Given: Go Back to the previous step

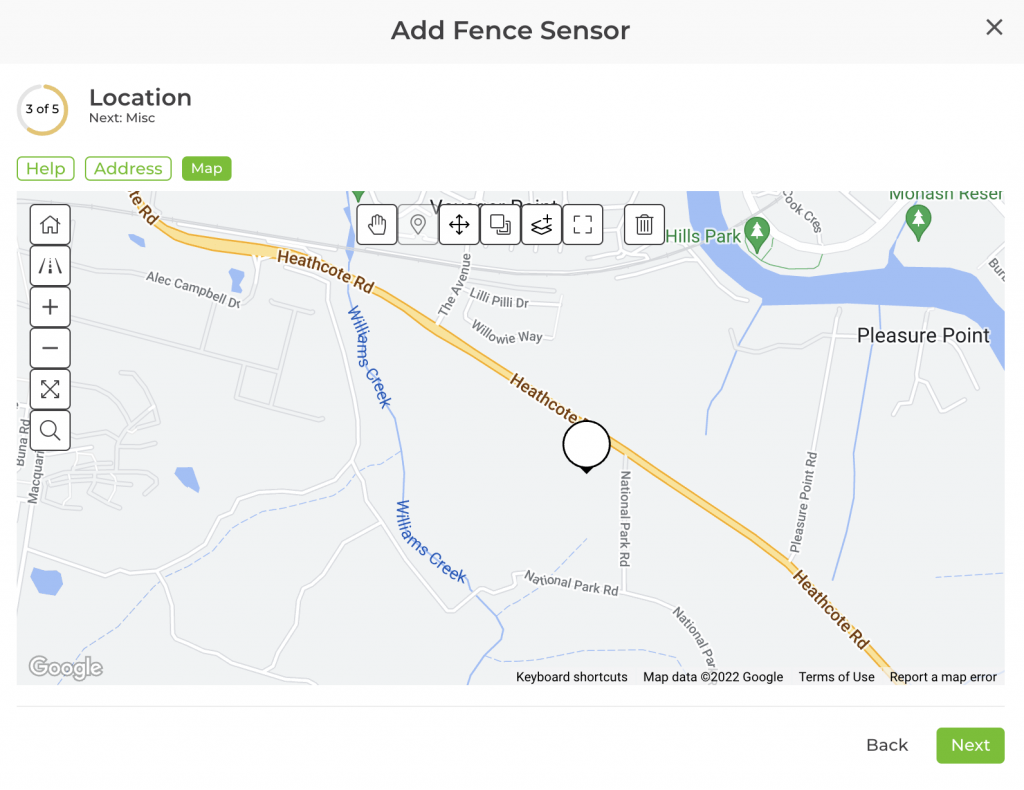Looking at the screenshot, I should [x=887, y=745].
